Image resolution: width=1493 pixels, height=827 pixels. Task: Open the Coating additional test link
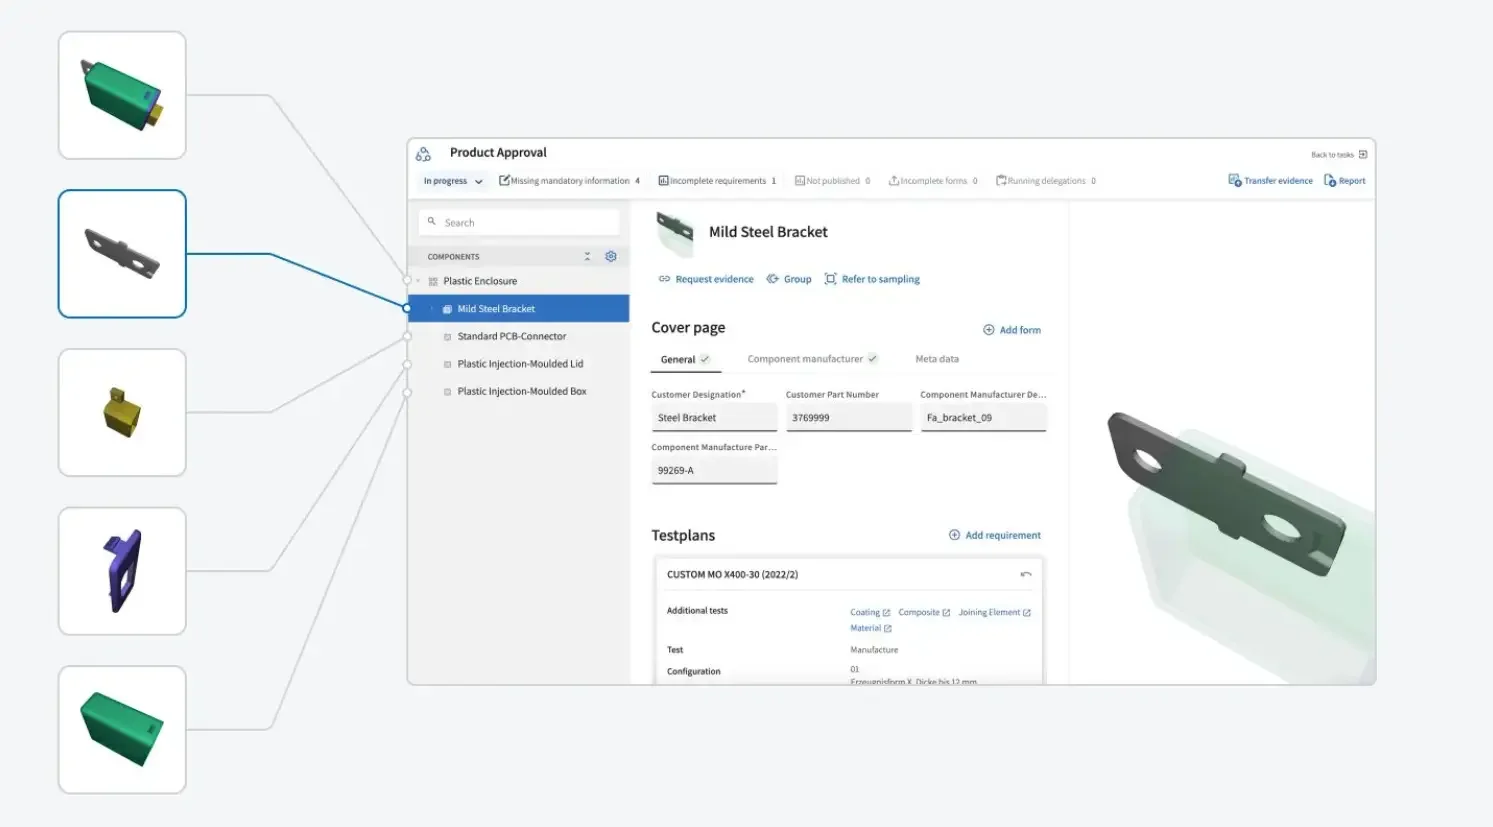[x=870, y=613]
